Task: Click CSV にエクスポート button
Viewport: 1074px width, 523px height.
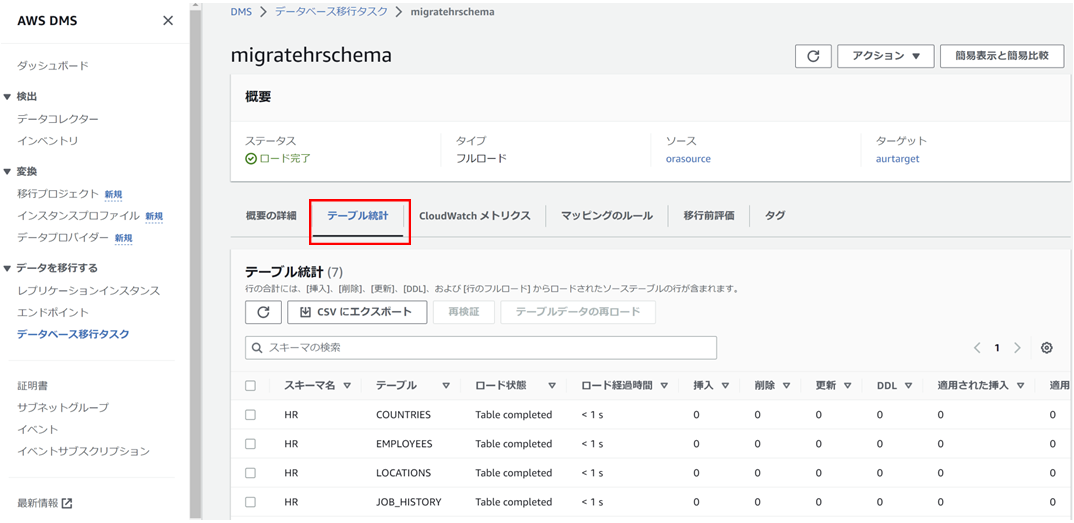Action: point(358,311)
